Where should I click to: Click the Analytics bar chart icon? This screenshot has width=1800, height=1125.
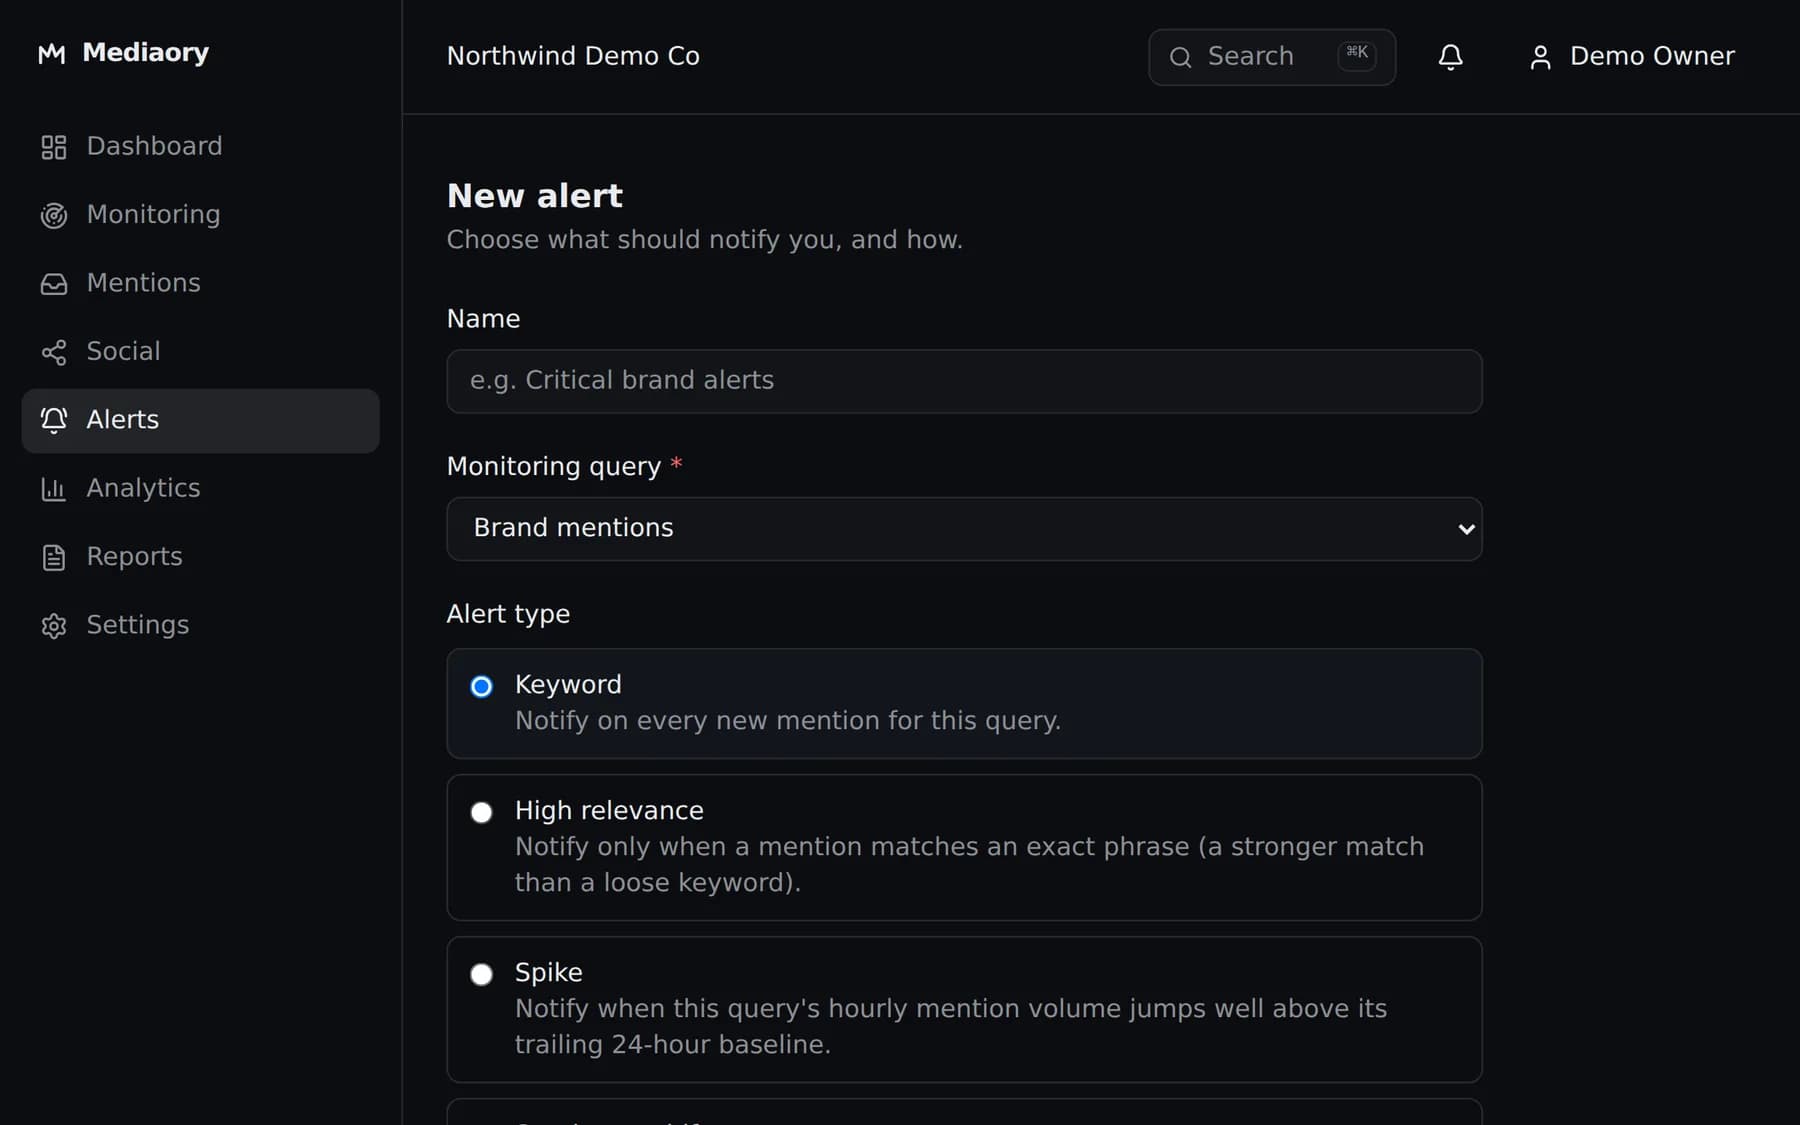pyautogui.click(x=54, y=489)
